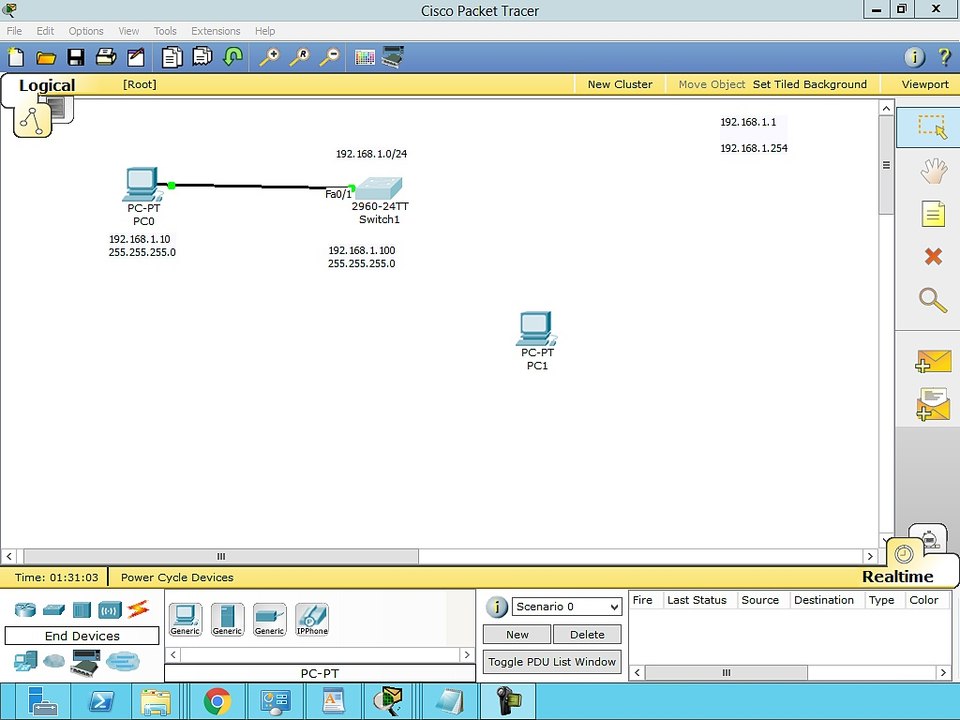
Task: Open Chrome from the taskbar
Action: 217,702
